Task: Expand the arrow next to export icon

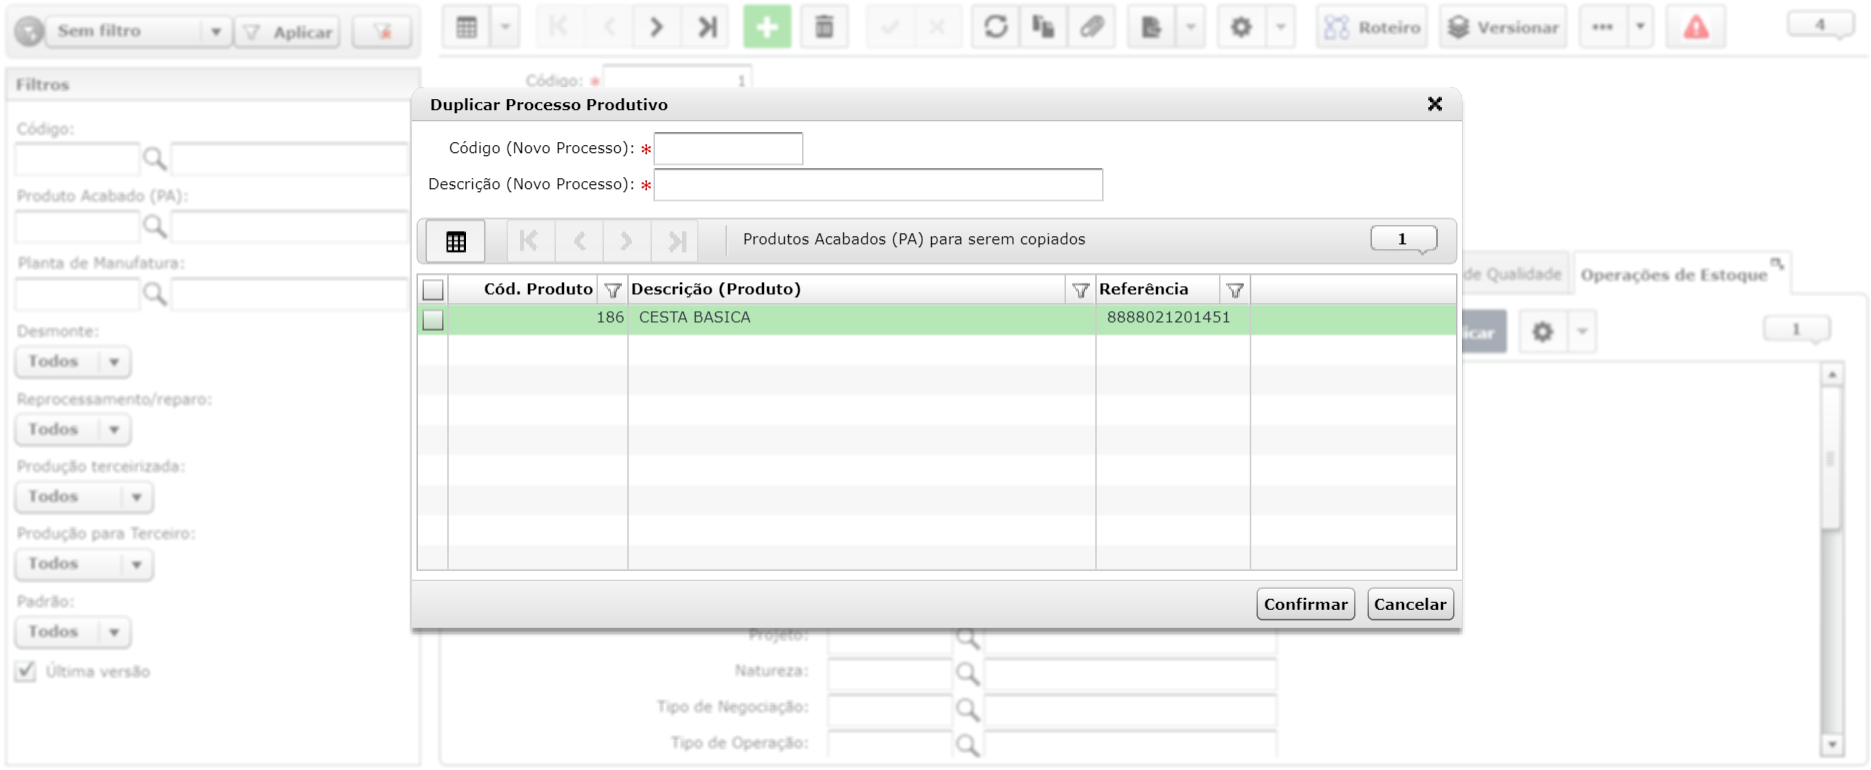Action: coord(1190,27)
